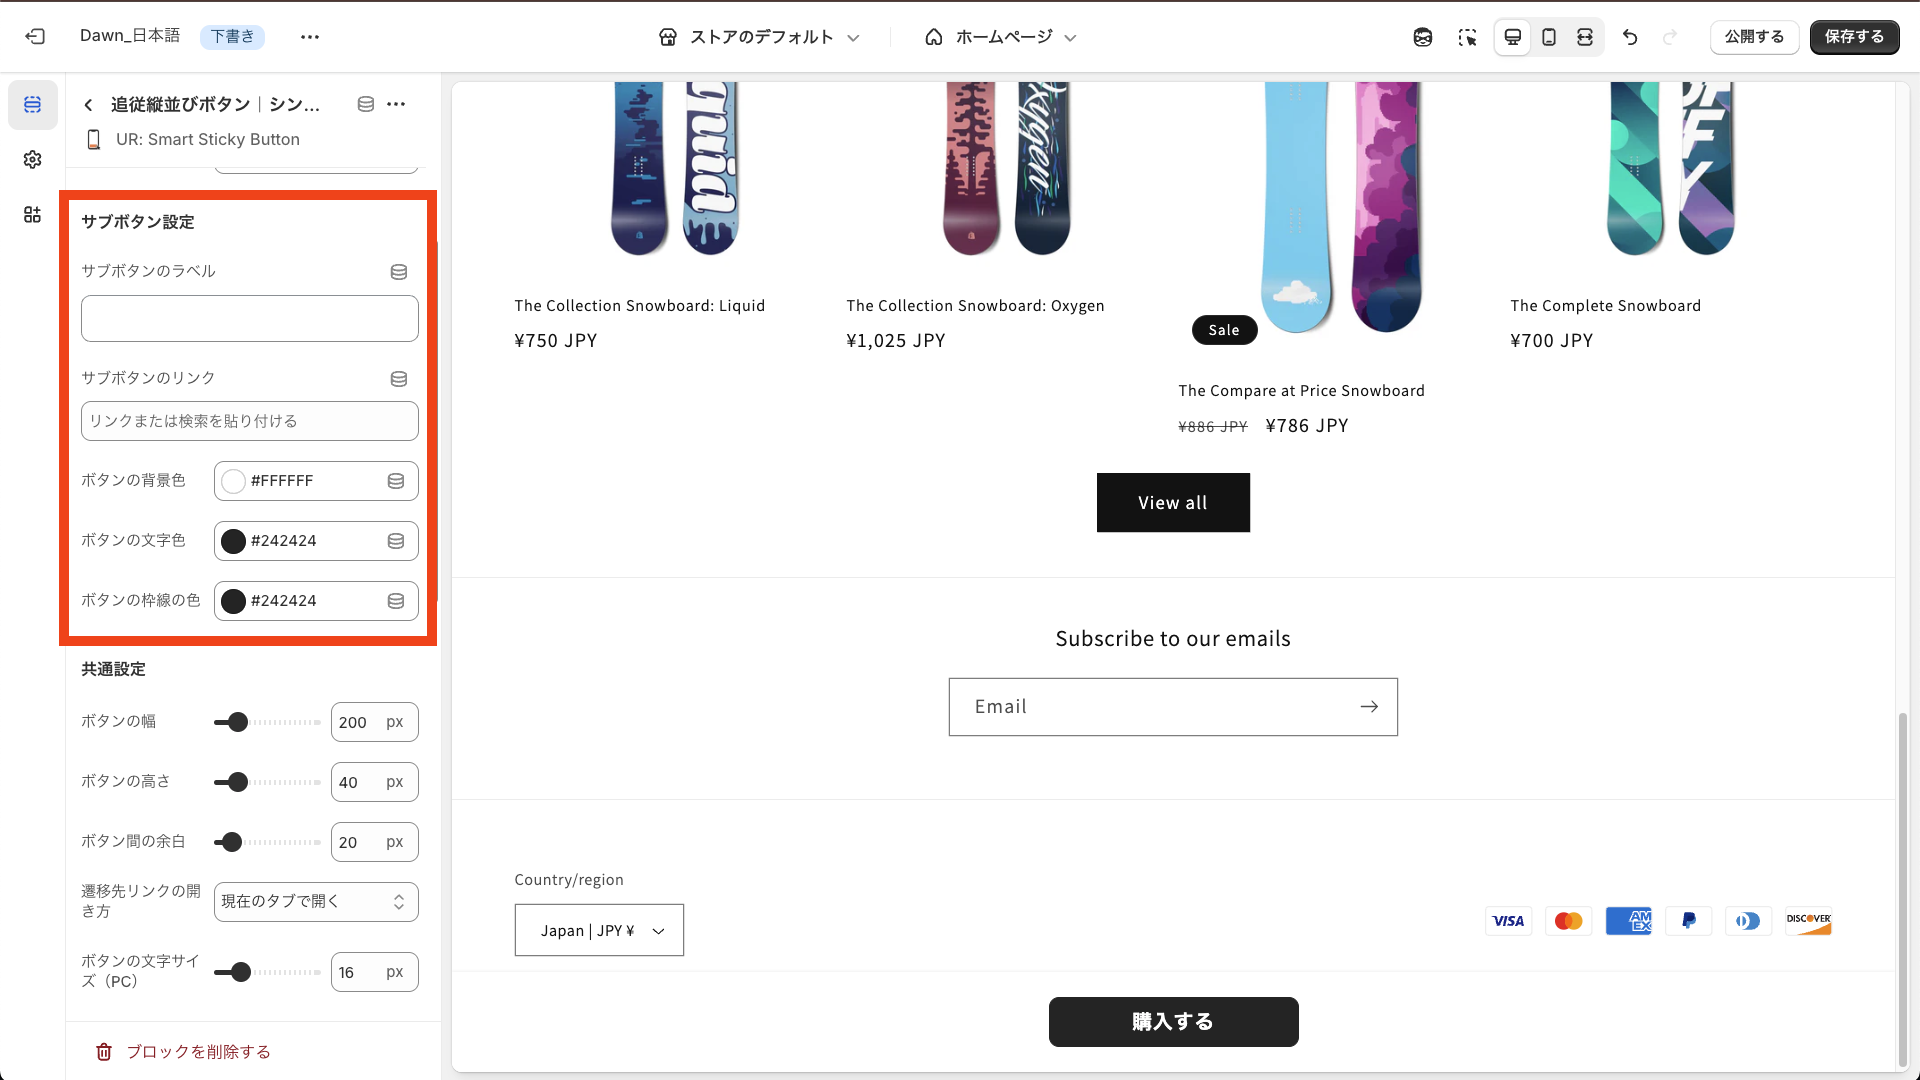The image size is (1920, 1080).
Task: Exit the theme editor
Action: point(35,36)
